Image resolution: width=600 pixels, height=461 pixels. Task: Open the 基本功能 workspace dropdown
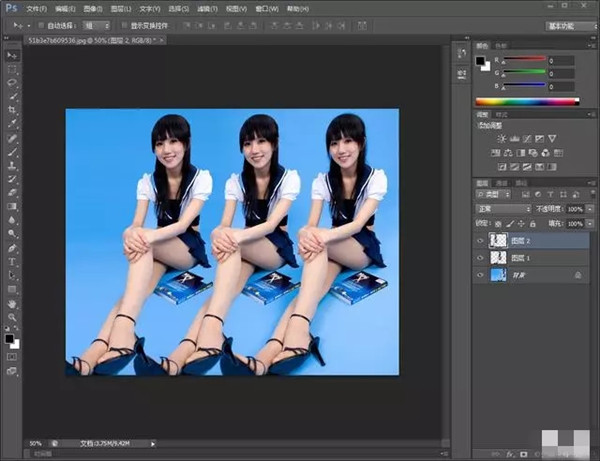point(570,25)
